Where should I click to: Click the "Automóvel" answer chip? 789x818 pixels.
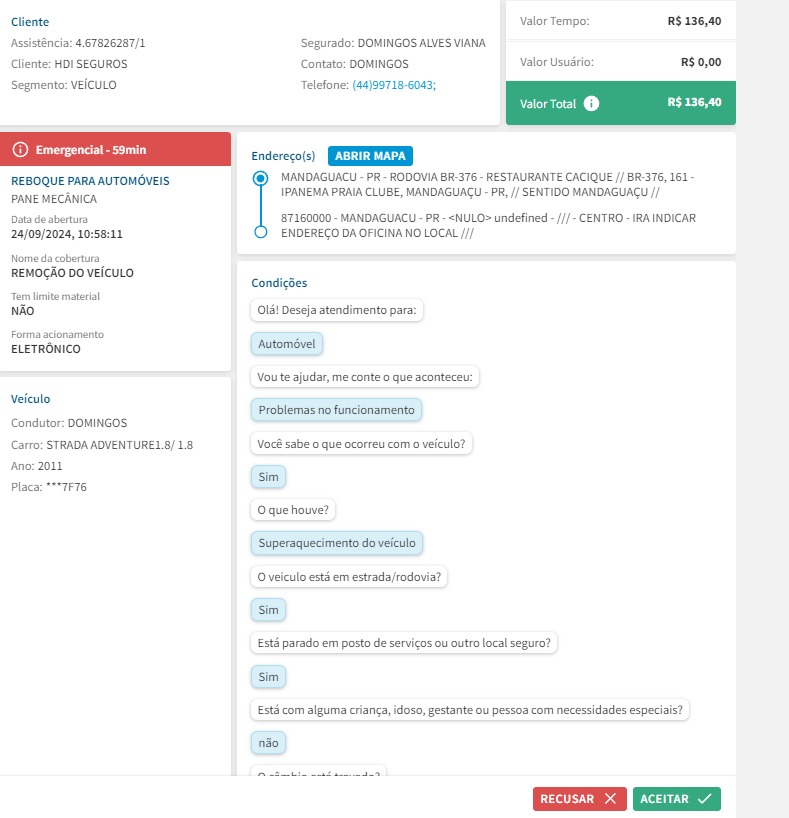[x=287, y=343]
